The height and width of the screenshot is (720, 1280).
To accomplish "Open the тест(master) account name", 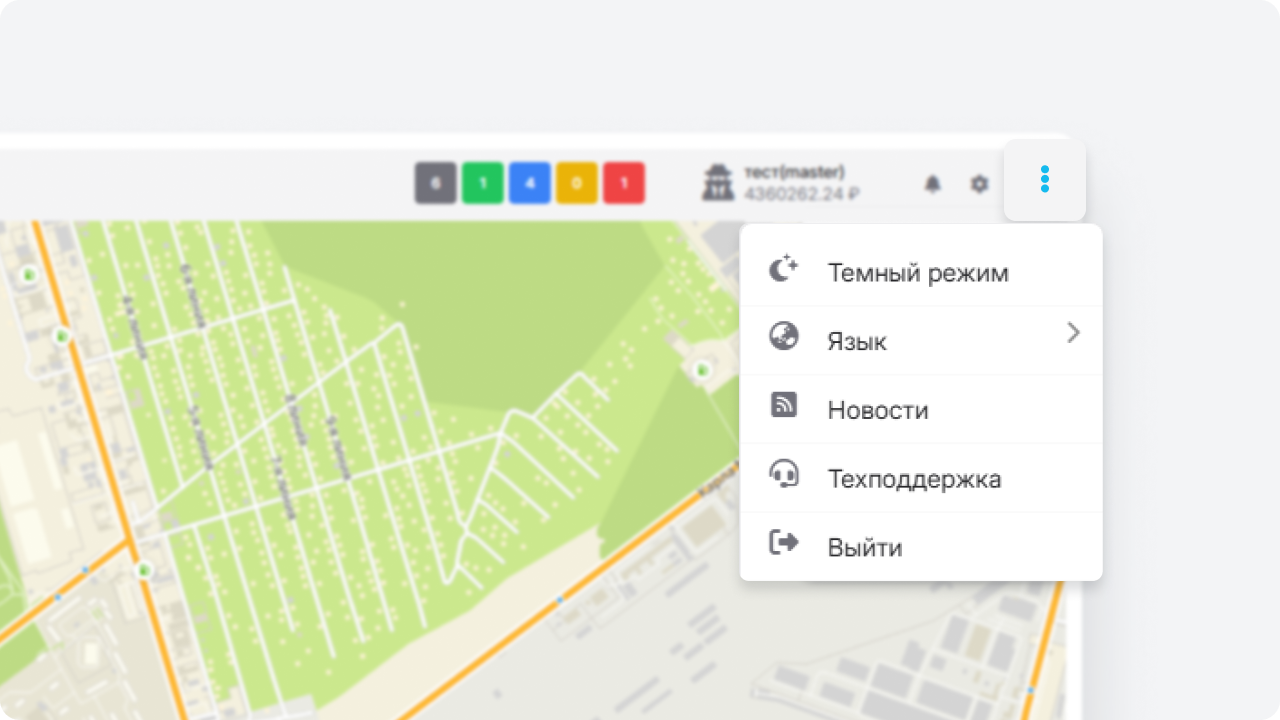I will (x=794, y=172).
